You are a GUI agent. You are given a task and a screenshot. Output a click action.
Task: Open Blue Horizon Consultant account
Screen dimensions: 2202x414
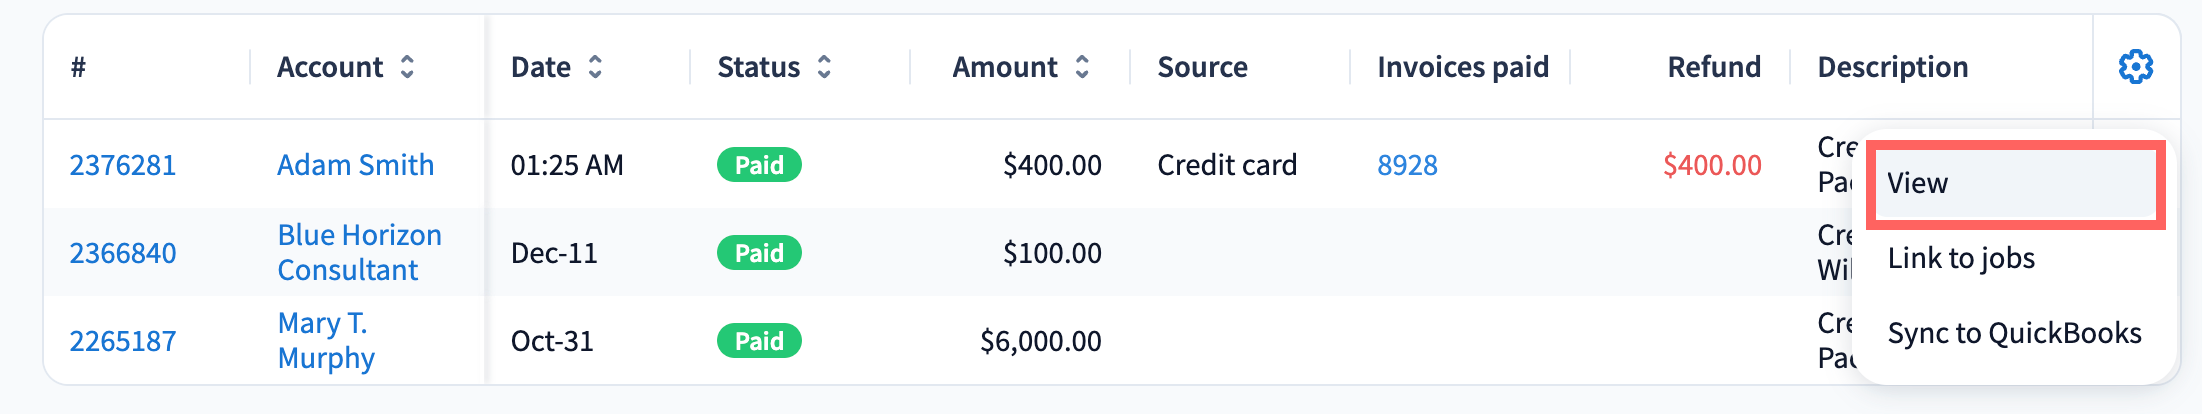click(359, 252)
